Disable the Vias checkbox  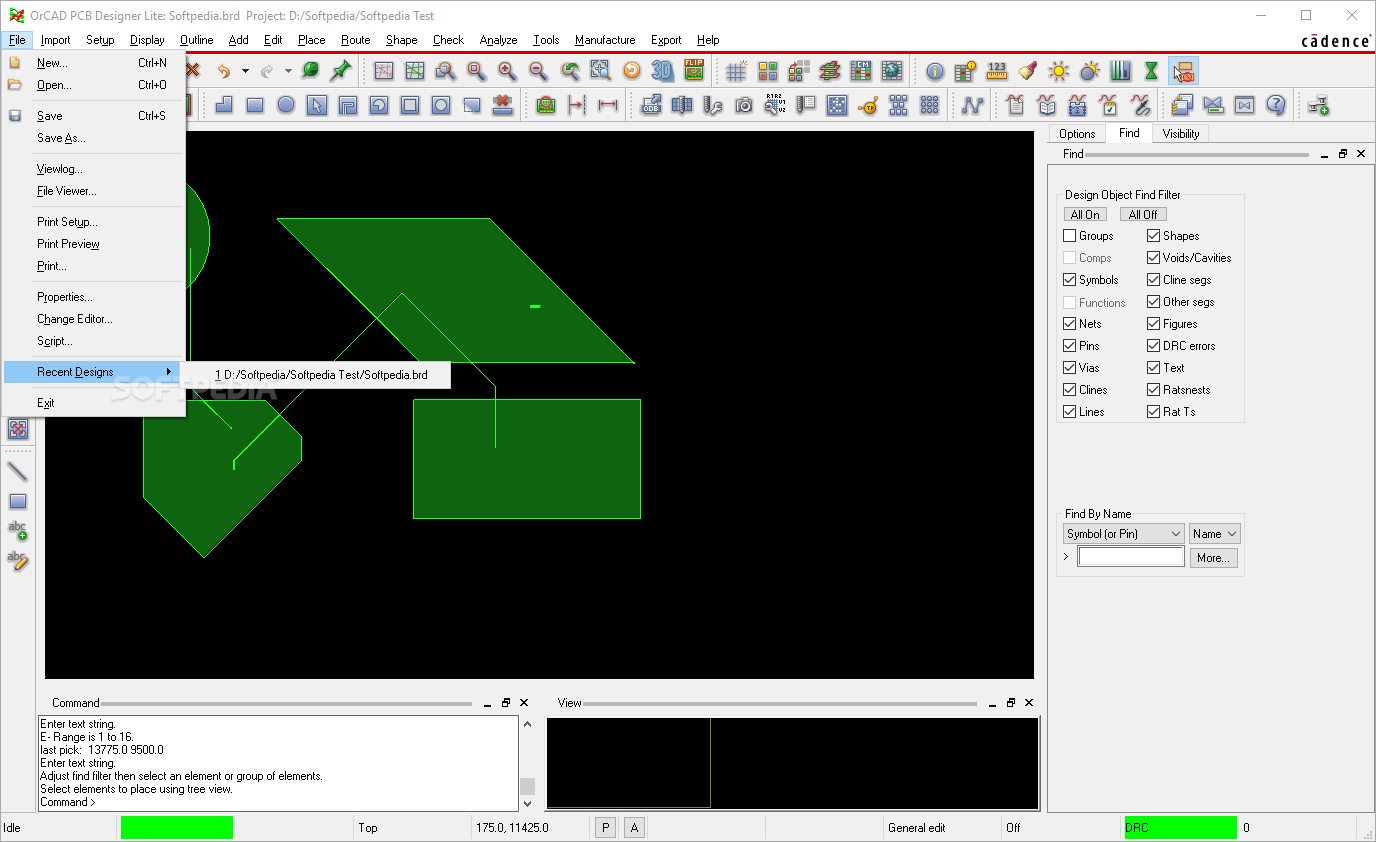(x=1070, y=368)
